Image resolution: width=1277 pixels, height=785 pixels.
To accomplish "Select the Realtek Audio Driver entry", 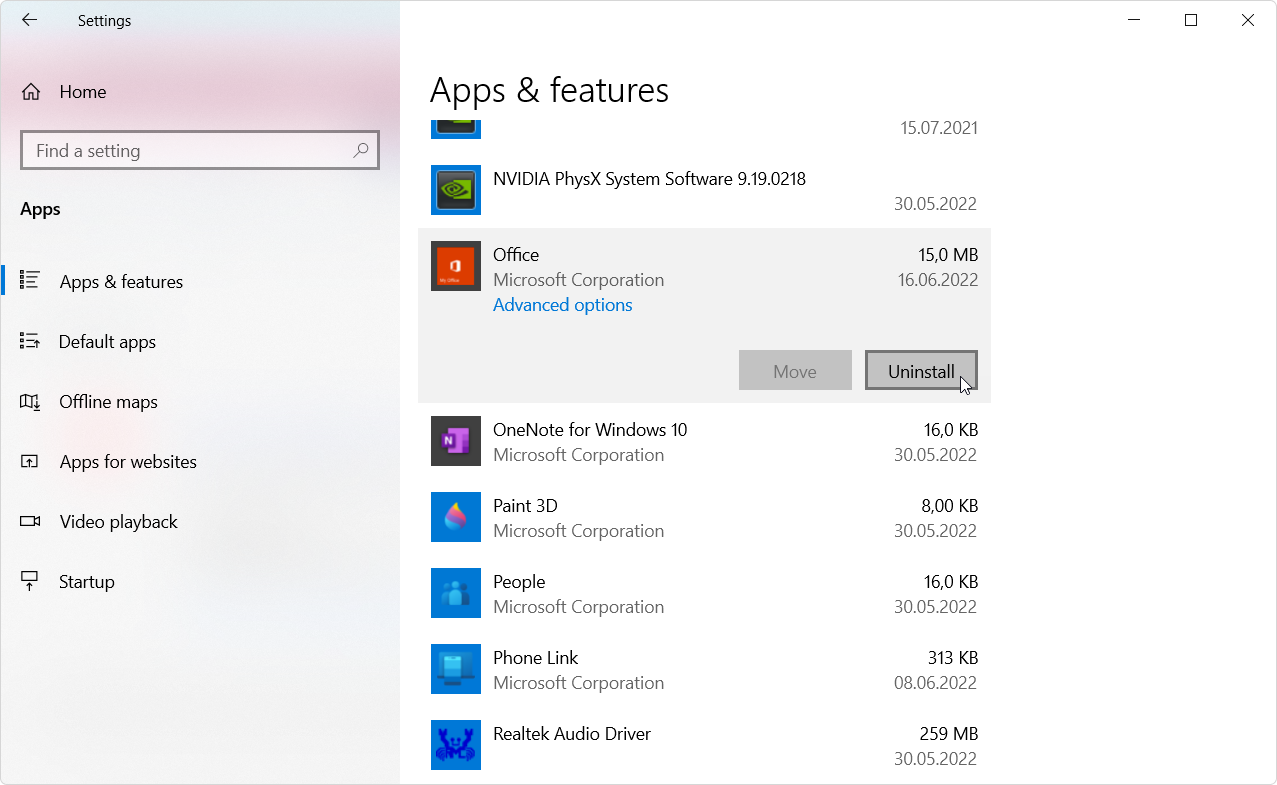I will point(704,745).
